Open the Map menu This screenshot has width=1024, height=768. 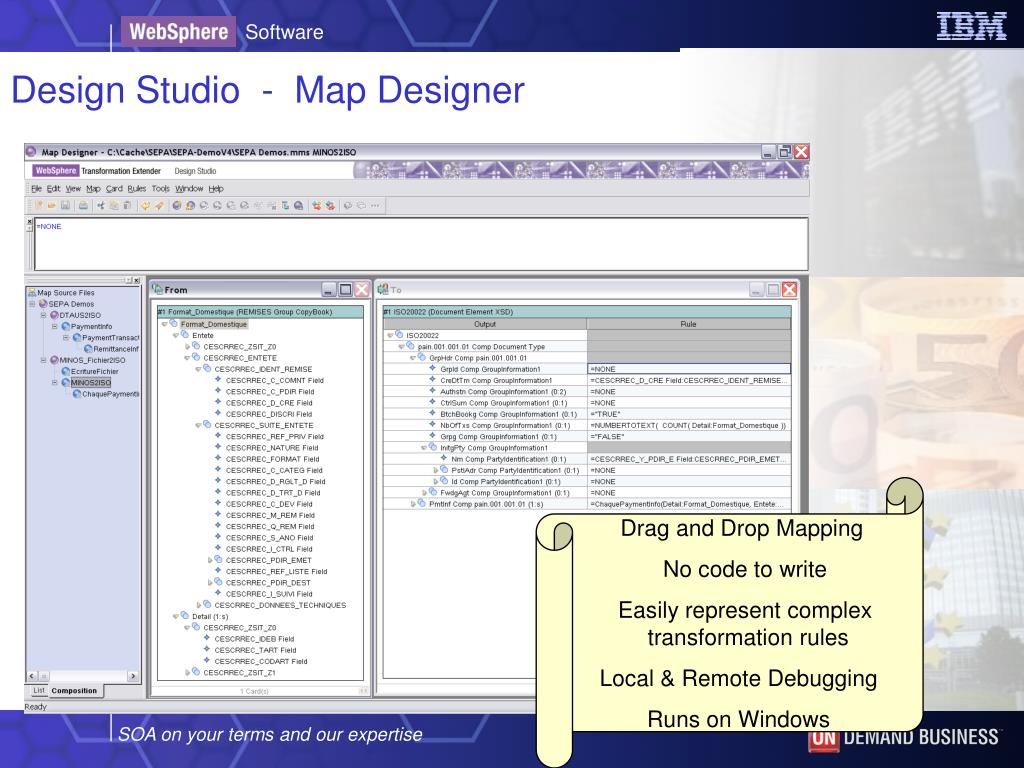93,189
